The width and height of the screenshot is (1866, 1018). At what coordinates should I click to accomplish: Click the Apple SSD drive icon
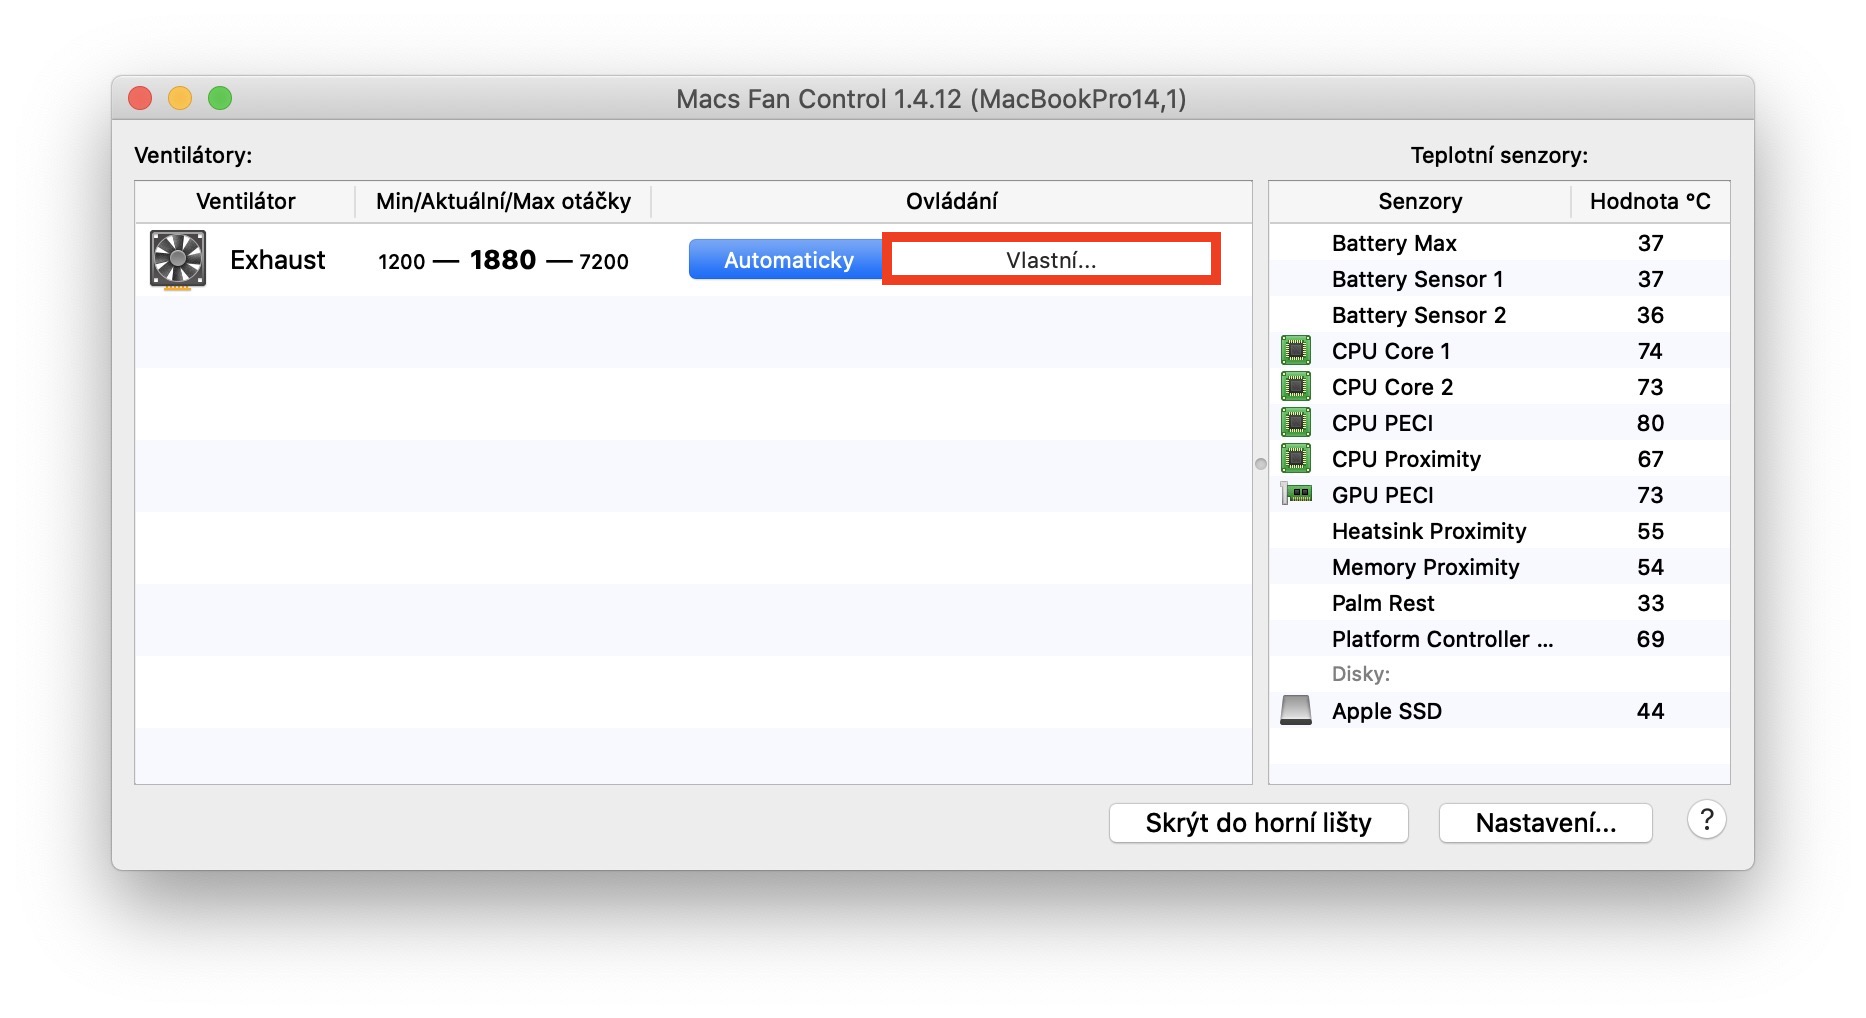point(1296,710)
